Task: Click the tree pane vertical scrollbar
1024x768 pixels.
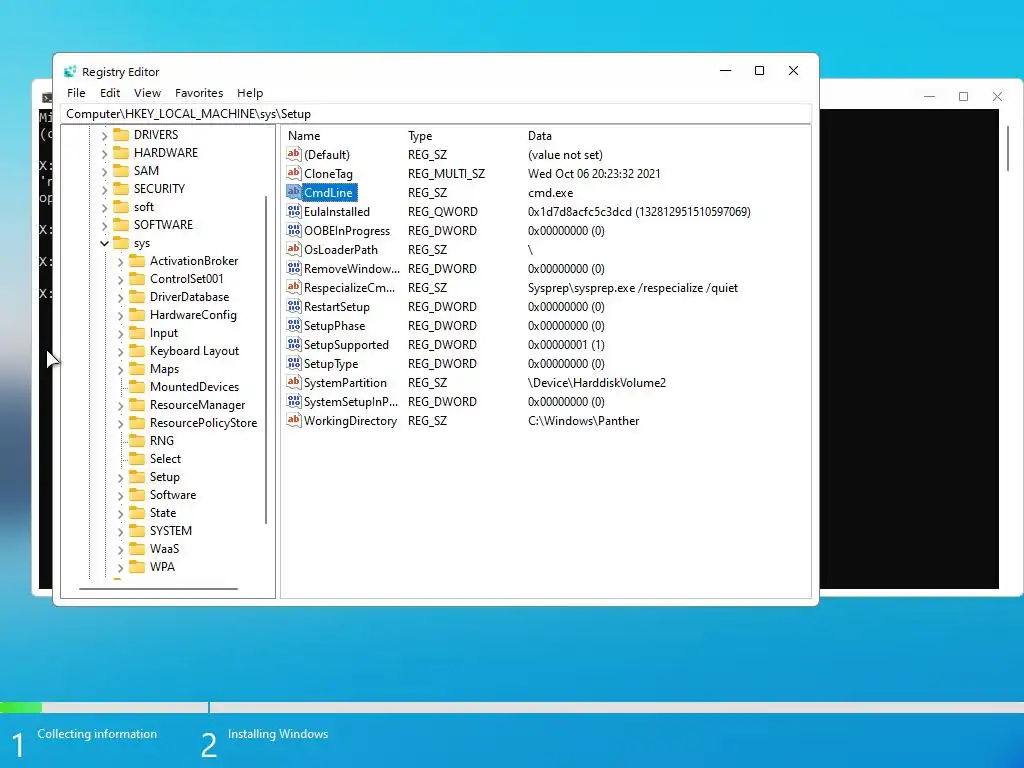Action: pyautogui.click(x=266, y=359)
